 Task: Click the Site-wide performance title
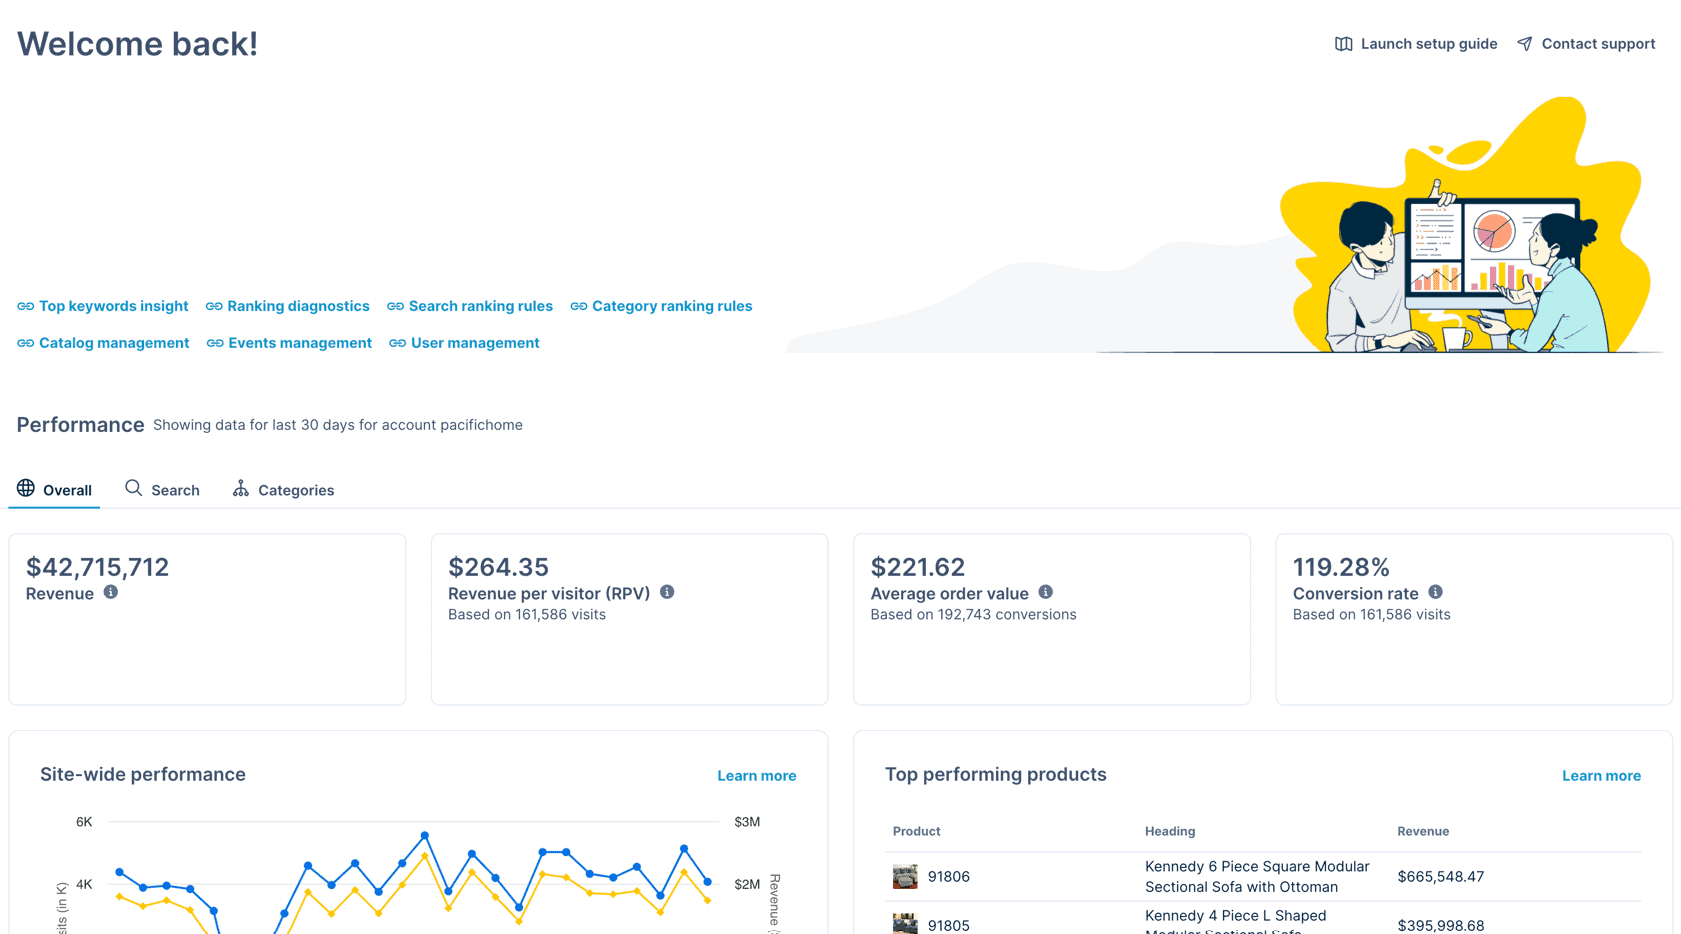point(143,775)
